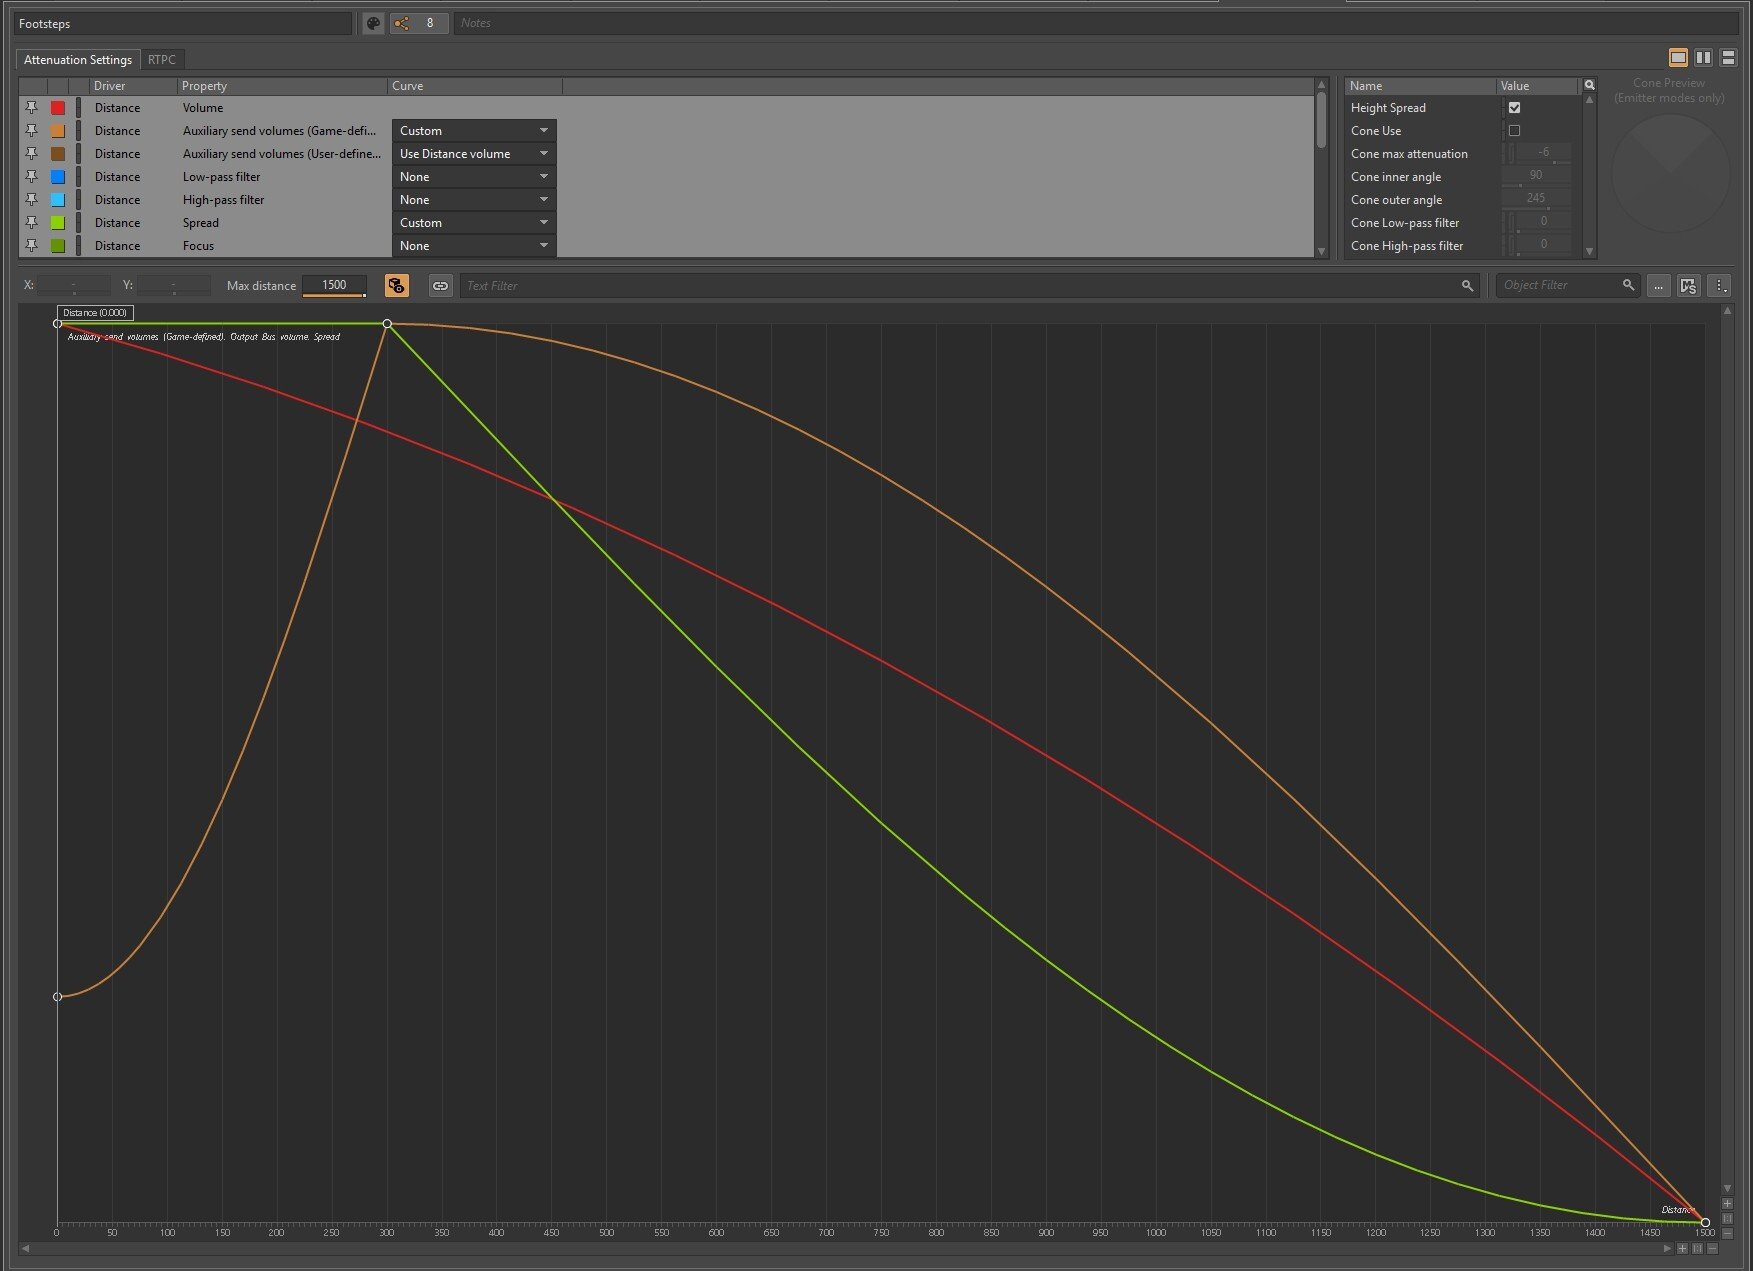Disable the Height Spread checkbox
Screen dimensions: 1753x1271
(x=1515, y=107)
